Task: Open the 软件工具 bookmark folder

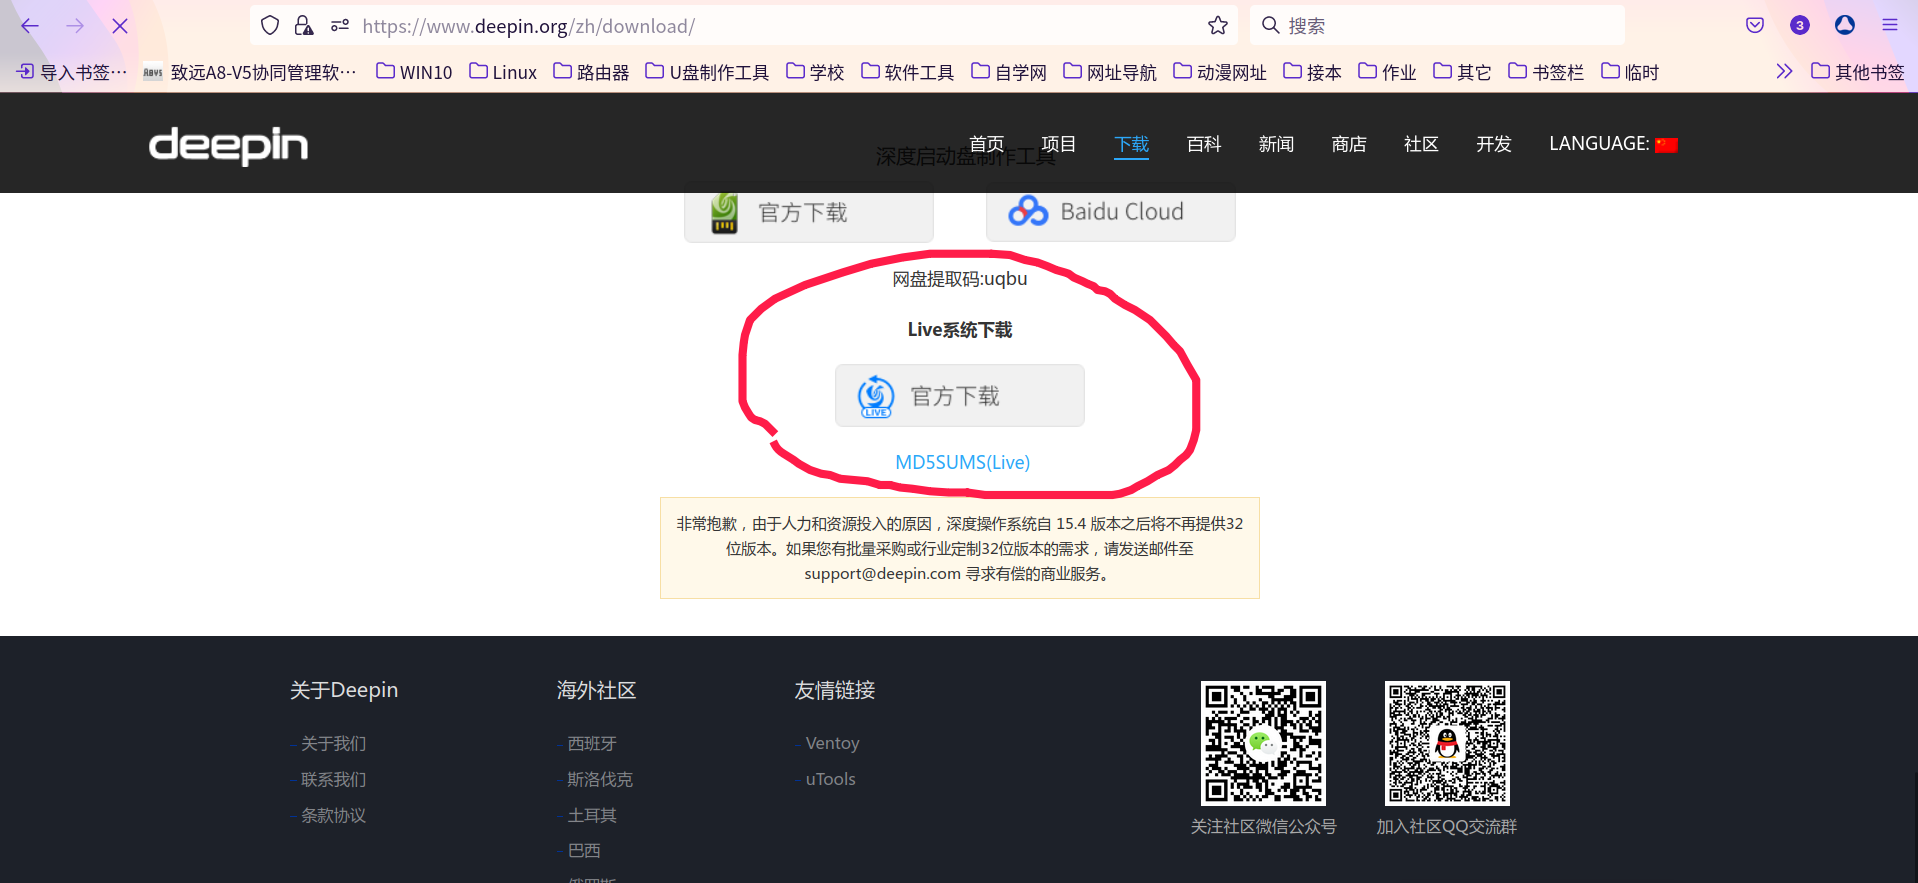Action: coord(907,72)
